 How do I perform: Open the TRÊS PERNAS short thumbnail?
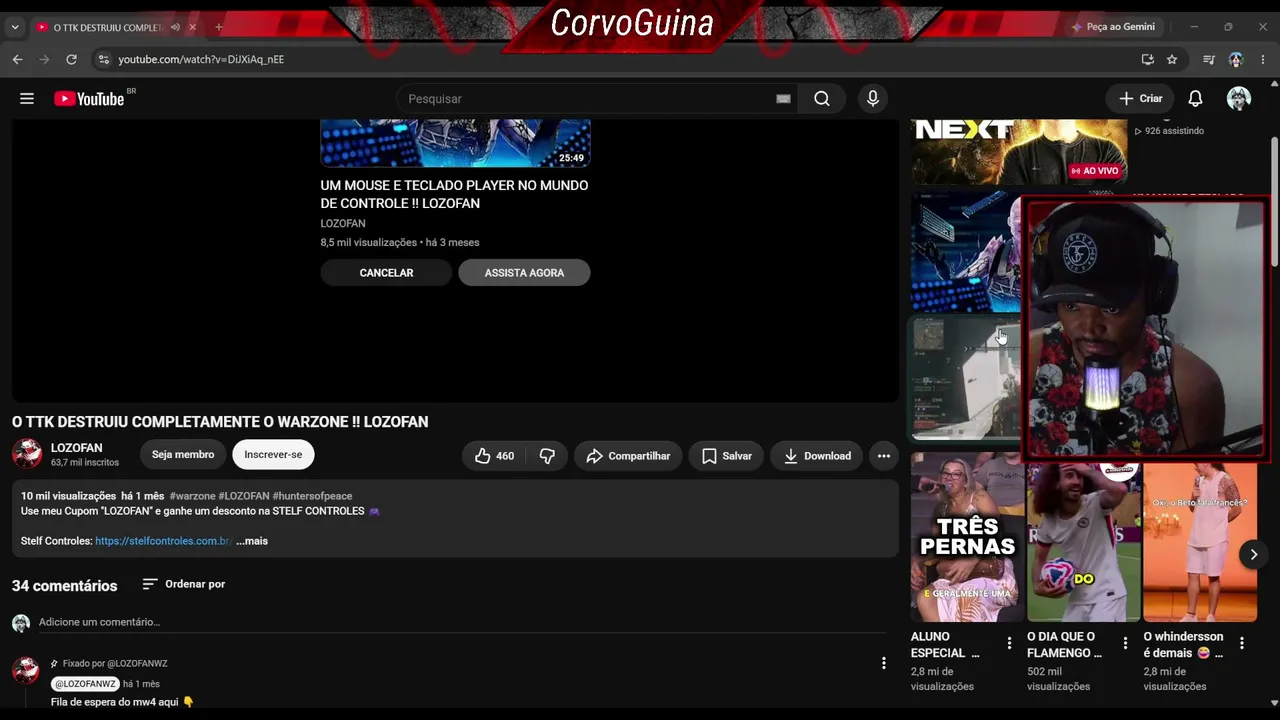967,538
